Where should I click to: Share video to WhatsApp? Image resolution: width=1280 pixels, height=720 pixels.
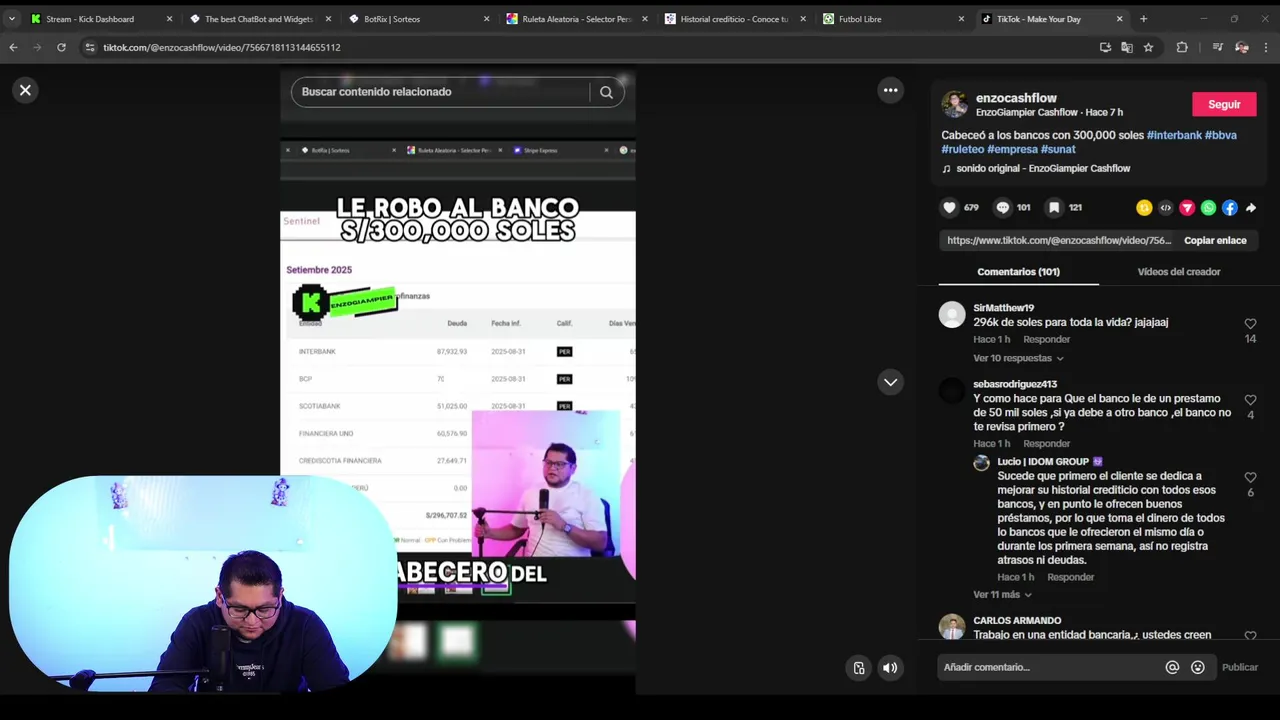coord(1208,208)
